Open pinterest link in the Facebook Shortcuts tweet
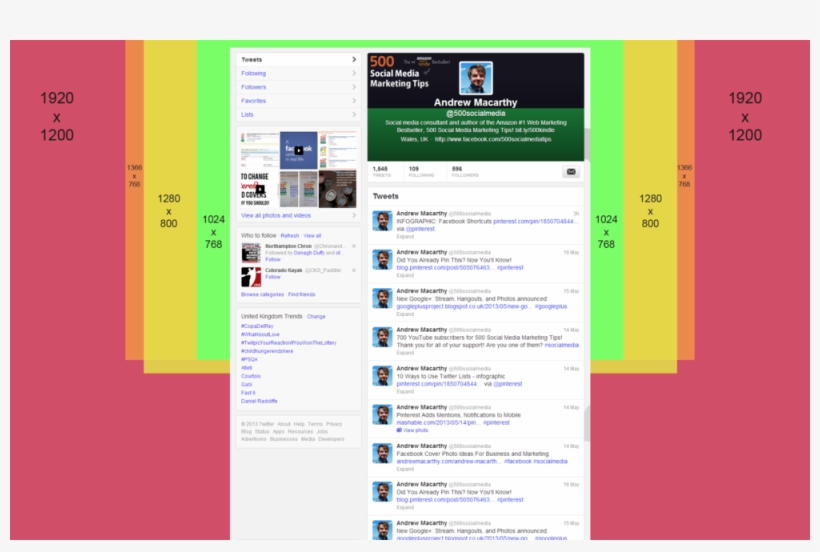 pyautogui.click(x=534, y=221)
